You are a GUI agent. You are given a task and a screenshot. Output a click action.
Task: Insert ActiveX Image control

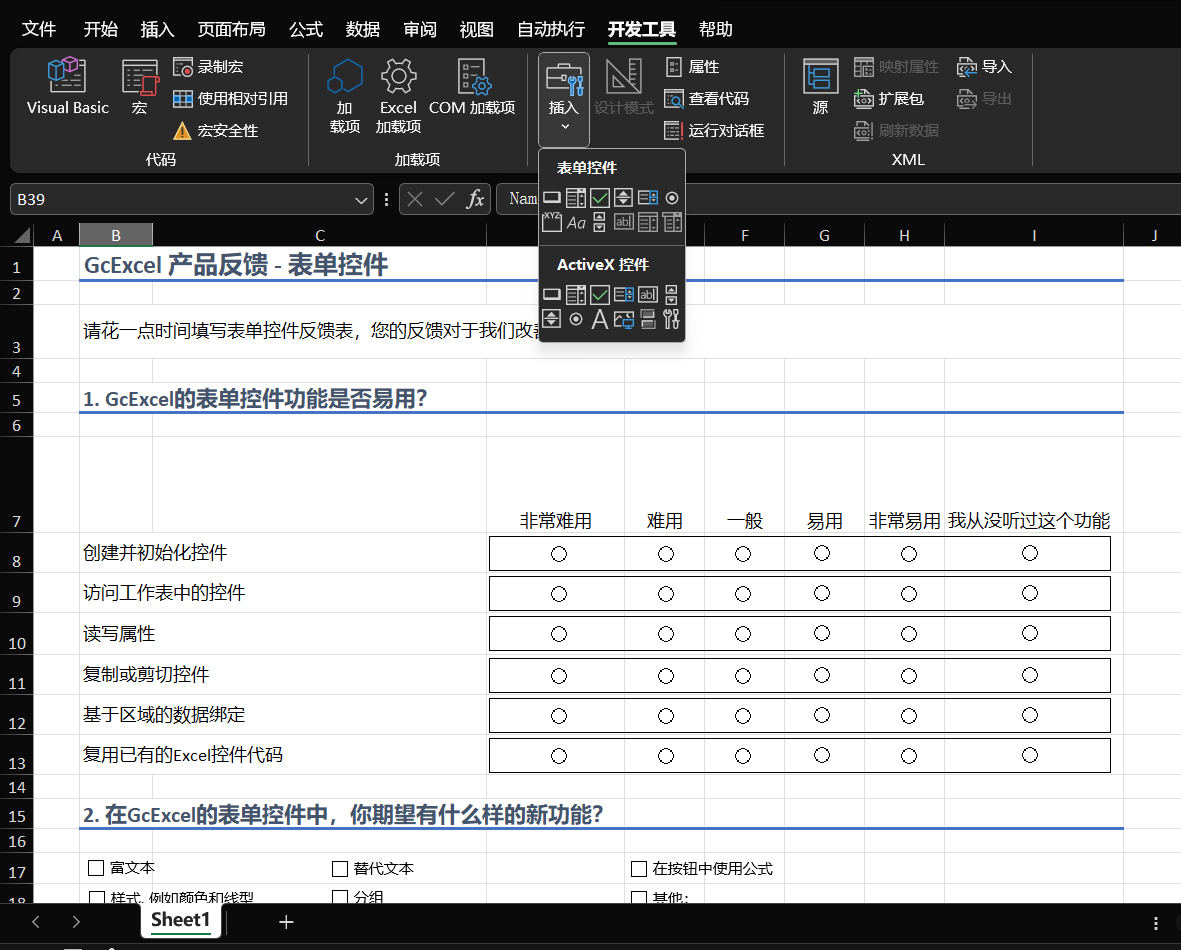pos(624,319)
